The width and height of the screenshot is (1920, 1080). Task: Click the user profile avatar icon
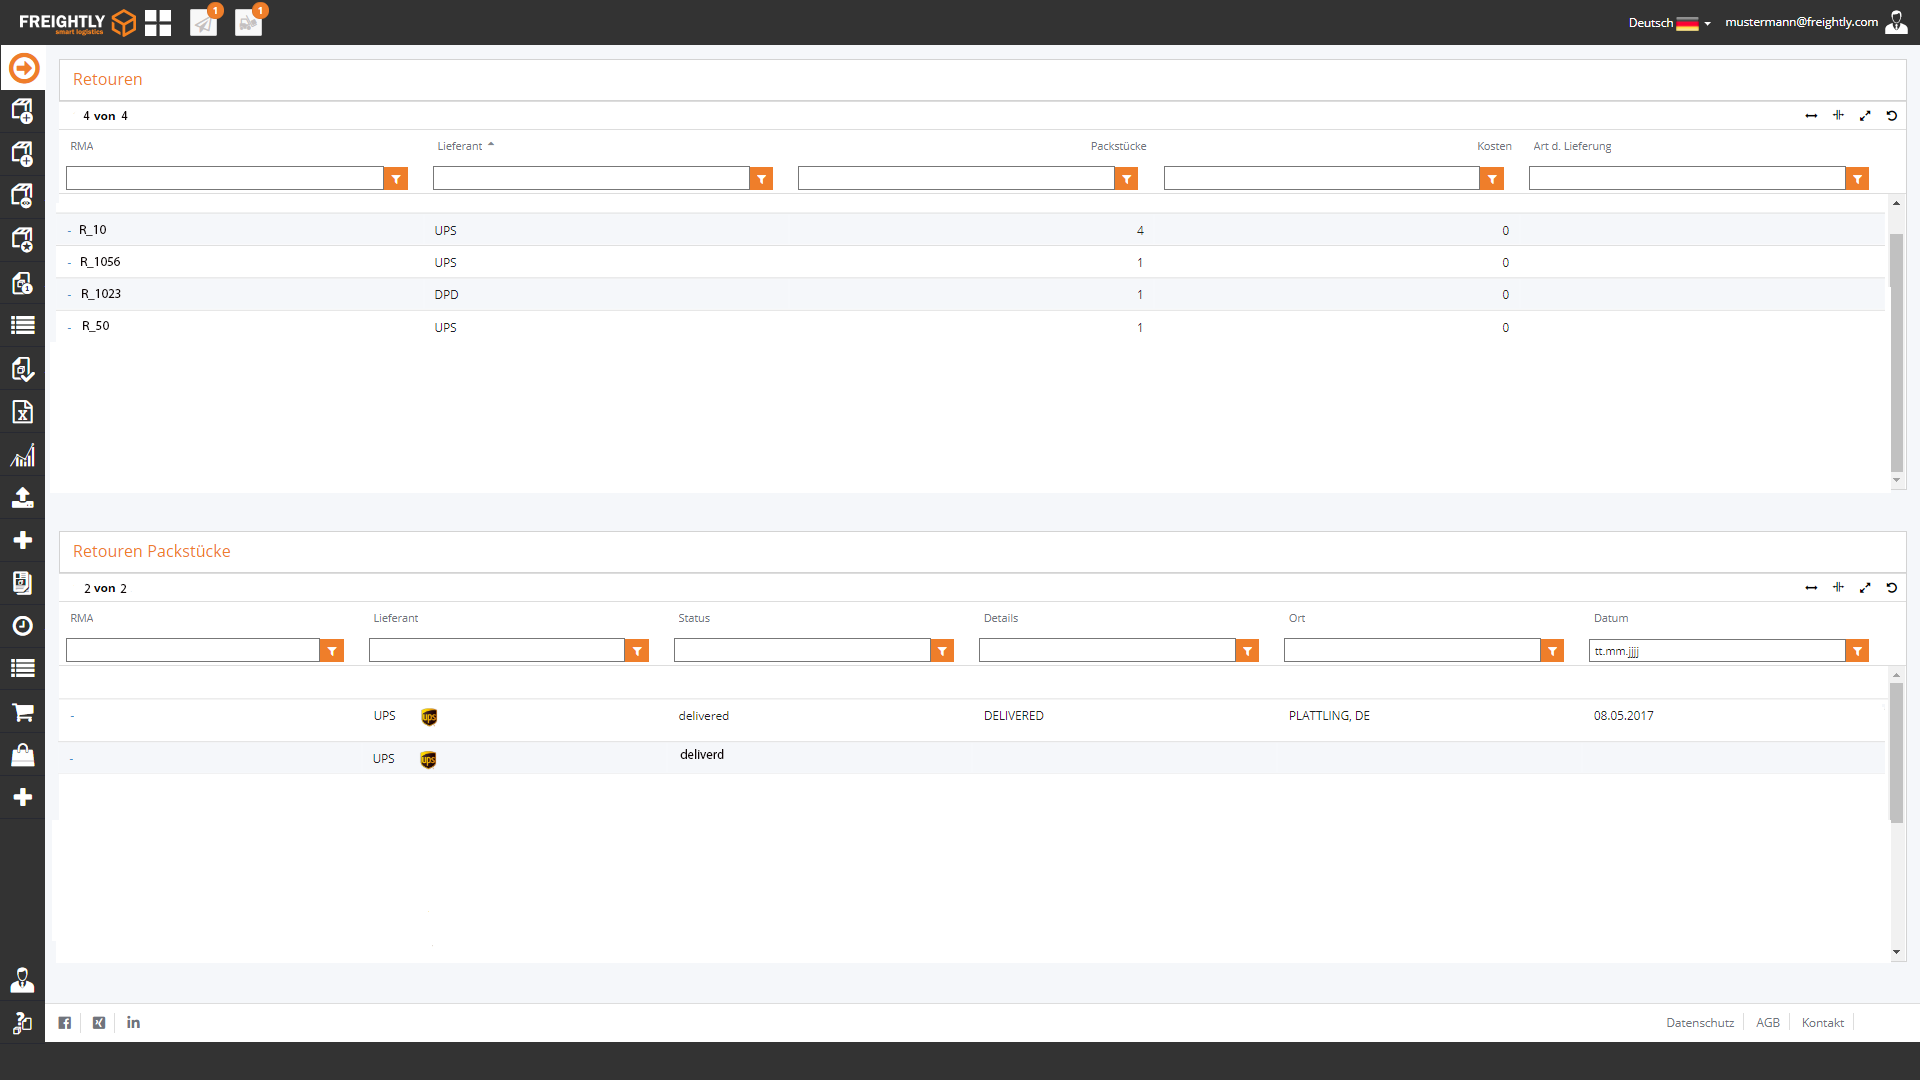(x=1895, y=22)
